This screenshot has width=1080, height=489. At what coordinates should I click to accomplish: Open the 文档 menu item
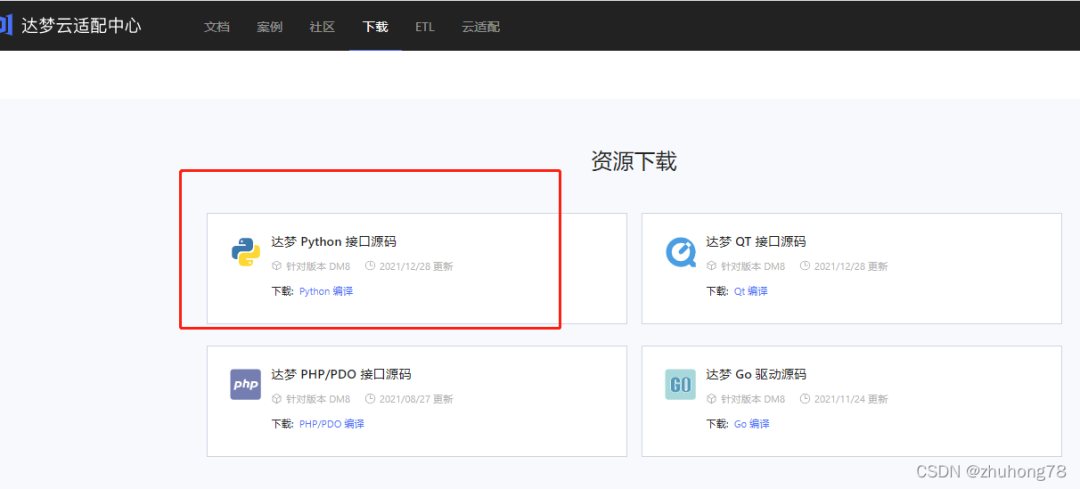pos(217,27)
